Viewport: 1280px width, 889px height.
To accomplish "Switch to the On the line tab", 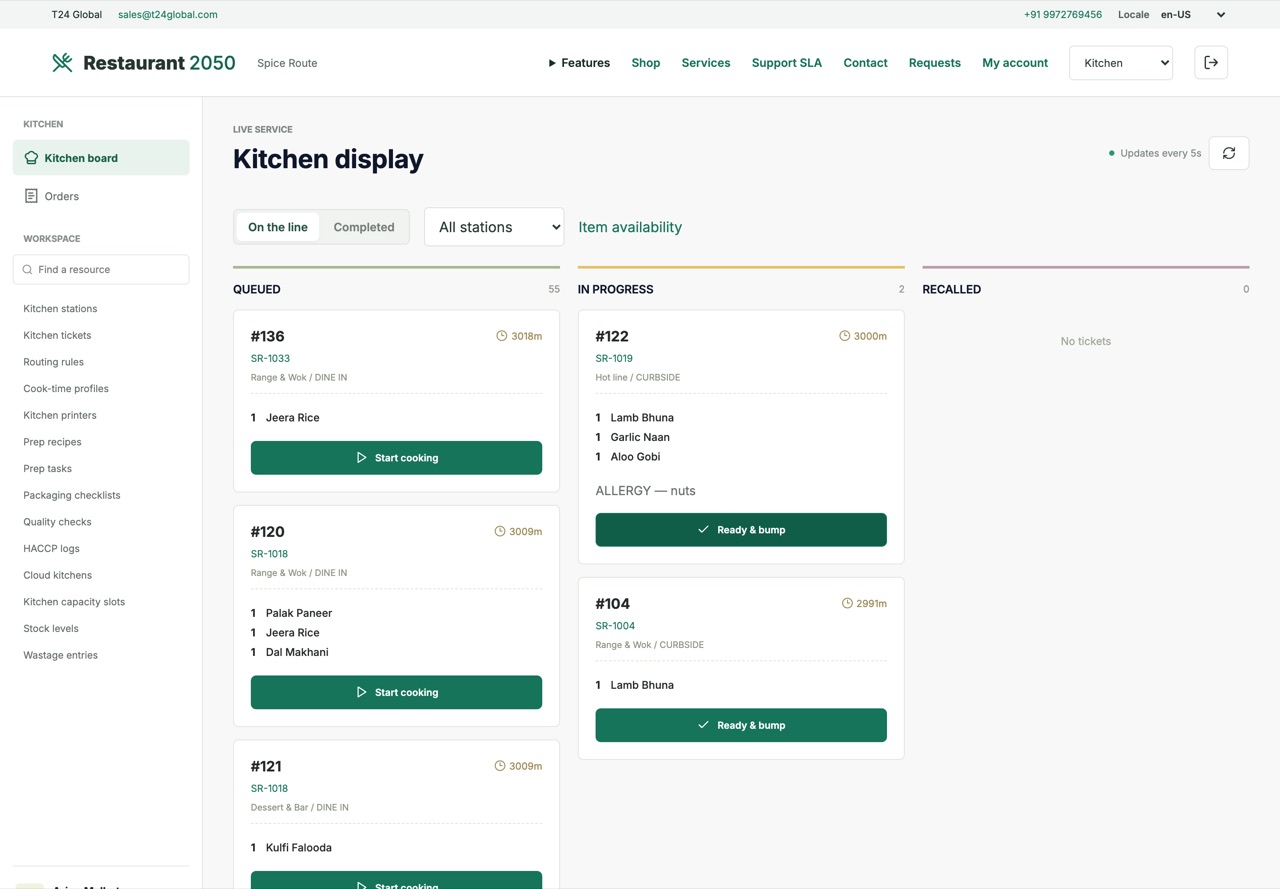I will pos(278,227).
